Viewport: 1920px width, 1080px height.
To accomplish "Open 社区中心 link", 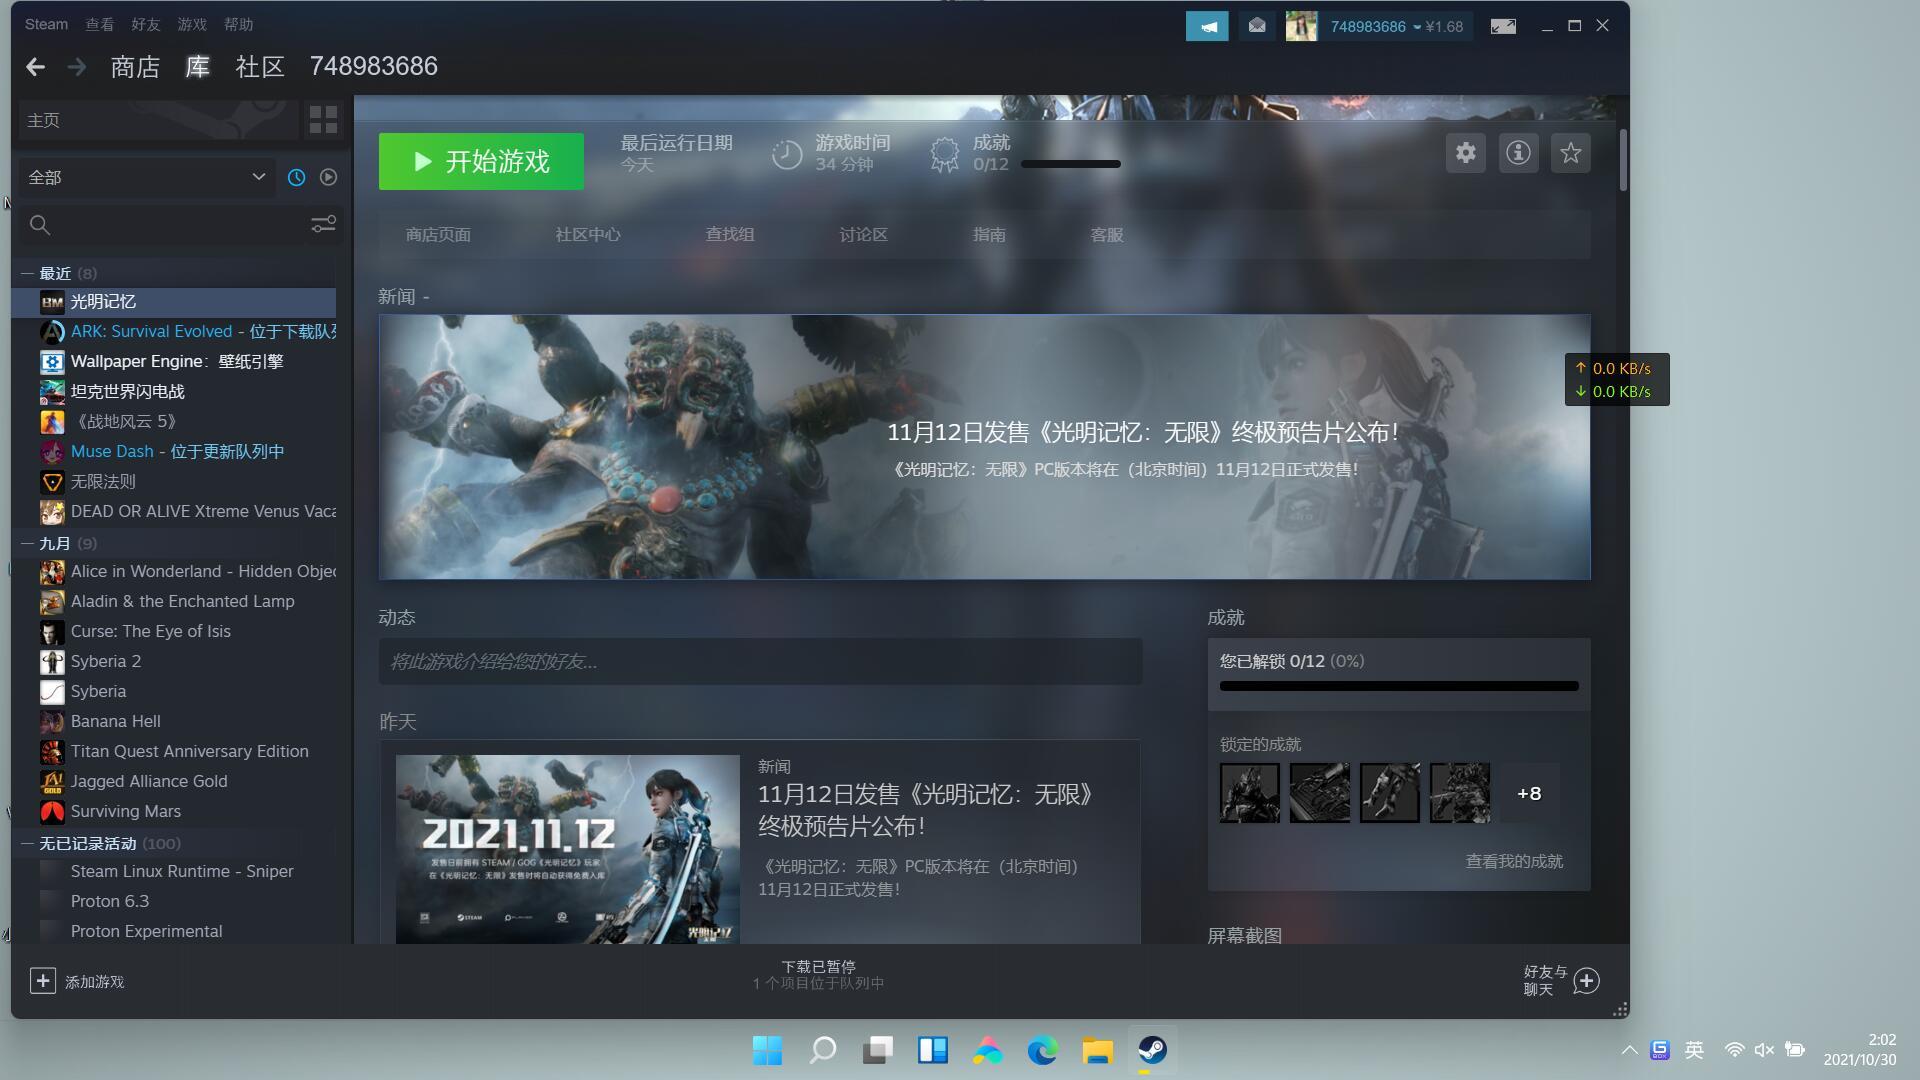I will tap(588, 235).
